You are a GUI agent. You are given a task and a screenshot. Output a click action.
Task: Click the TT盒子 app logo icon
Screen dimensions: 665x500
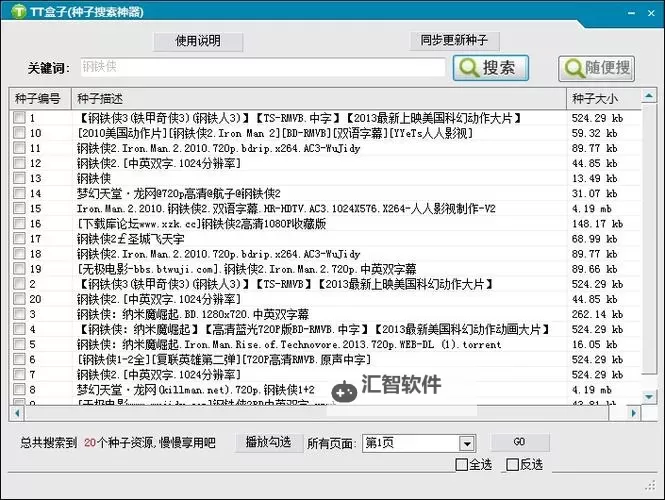(x=18, y=11)
